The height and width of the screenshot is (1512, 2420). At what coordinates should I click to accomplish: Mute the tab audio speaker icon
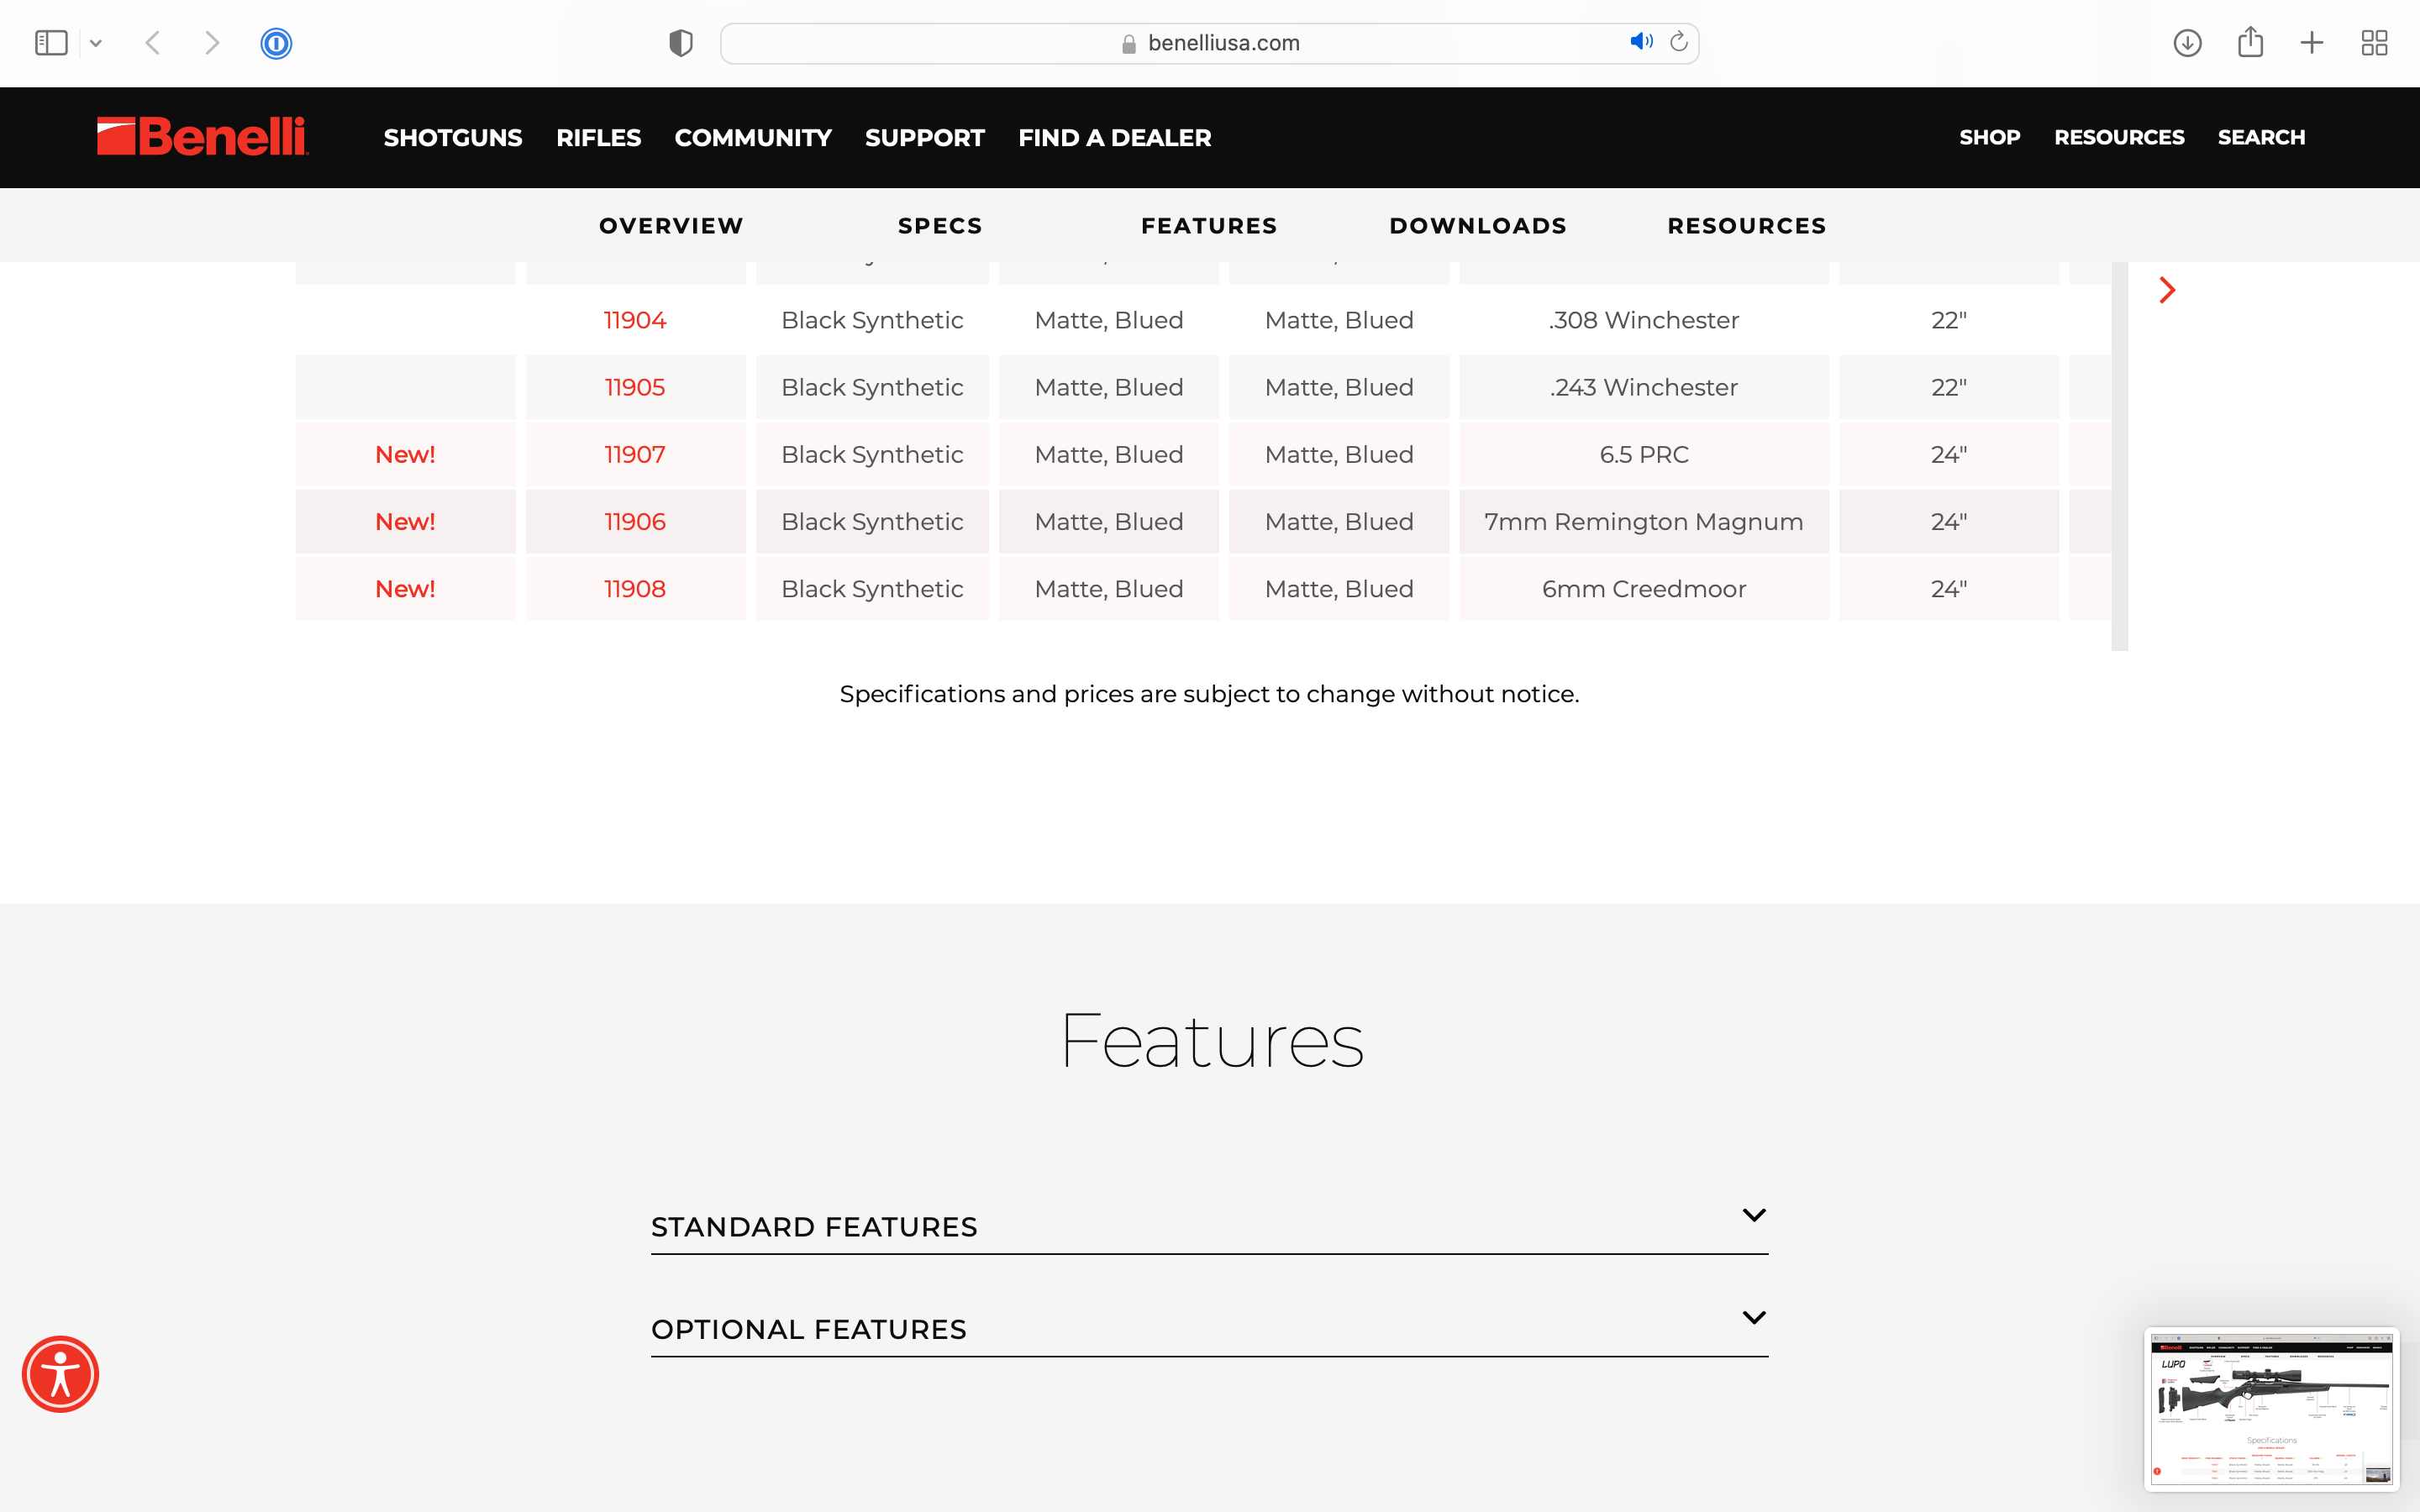(x=1641, y=41)
